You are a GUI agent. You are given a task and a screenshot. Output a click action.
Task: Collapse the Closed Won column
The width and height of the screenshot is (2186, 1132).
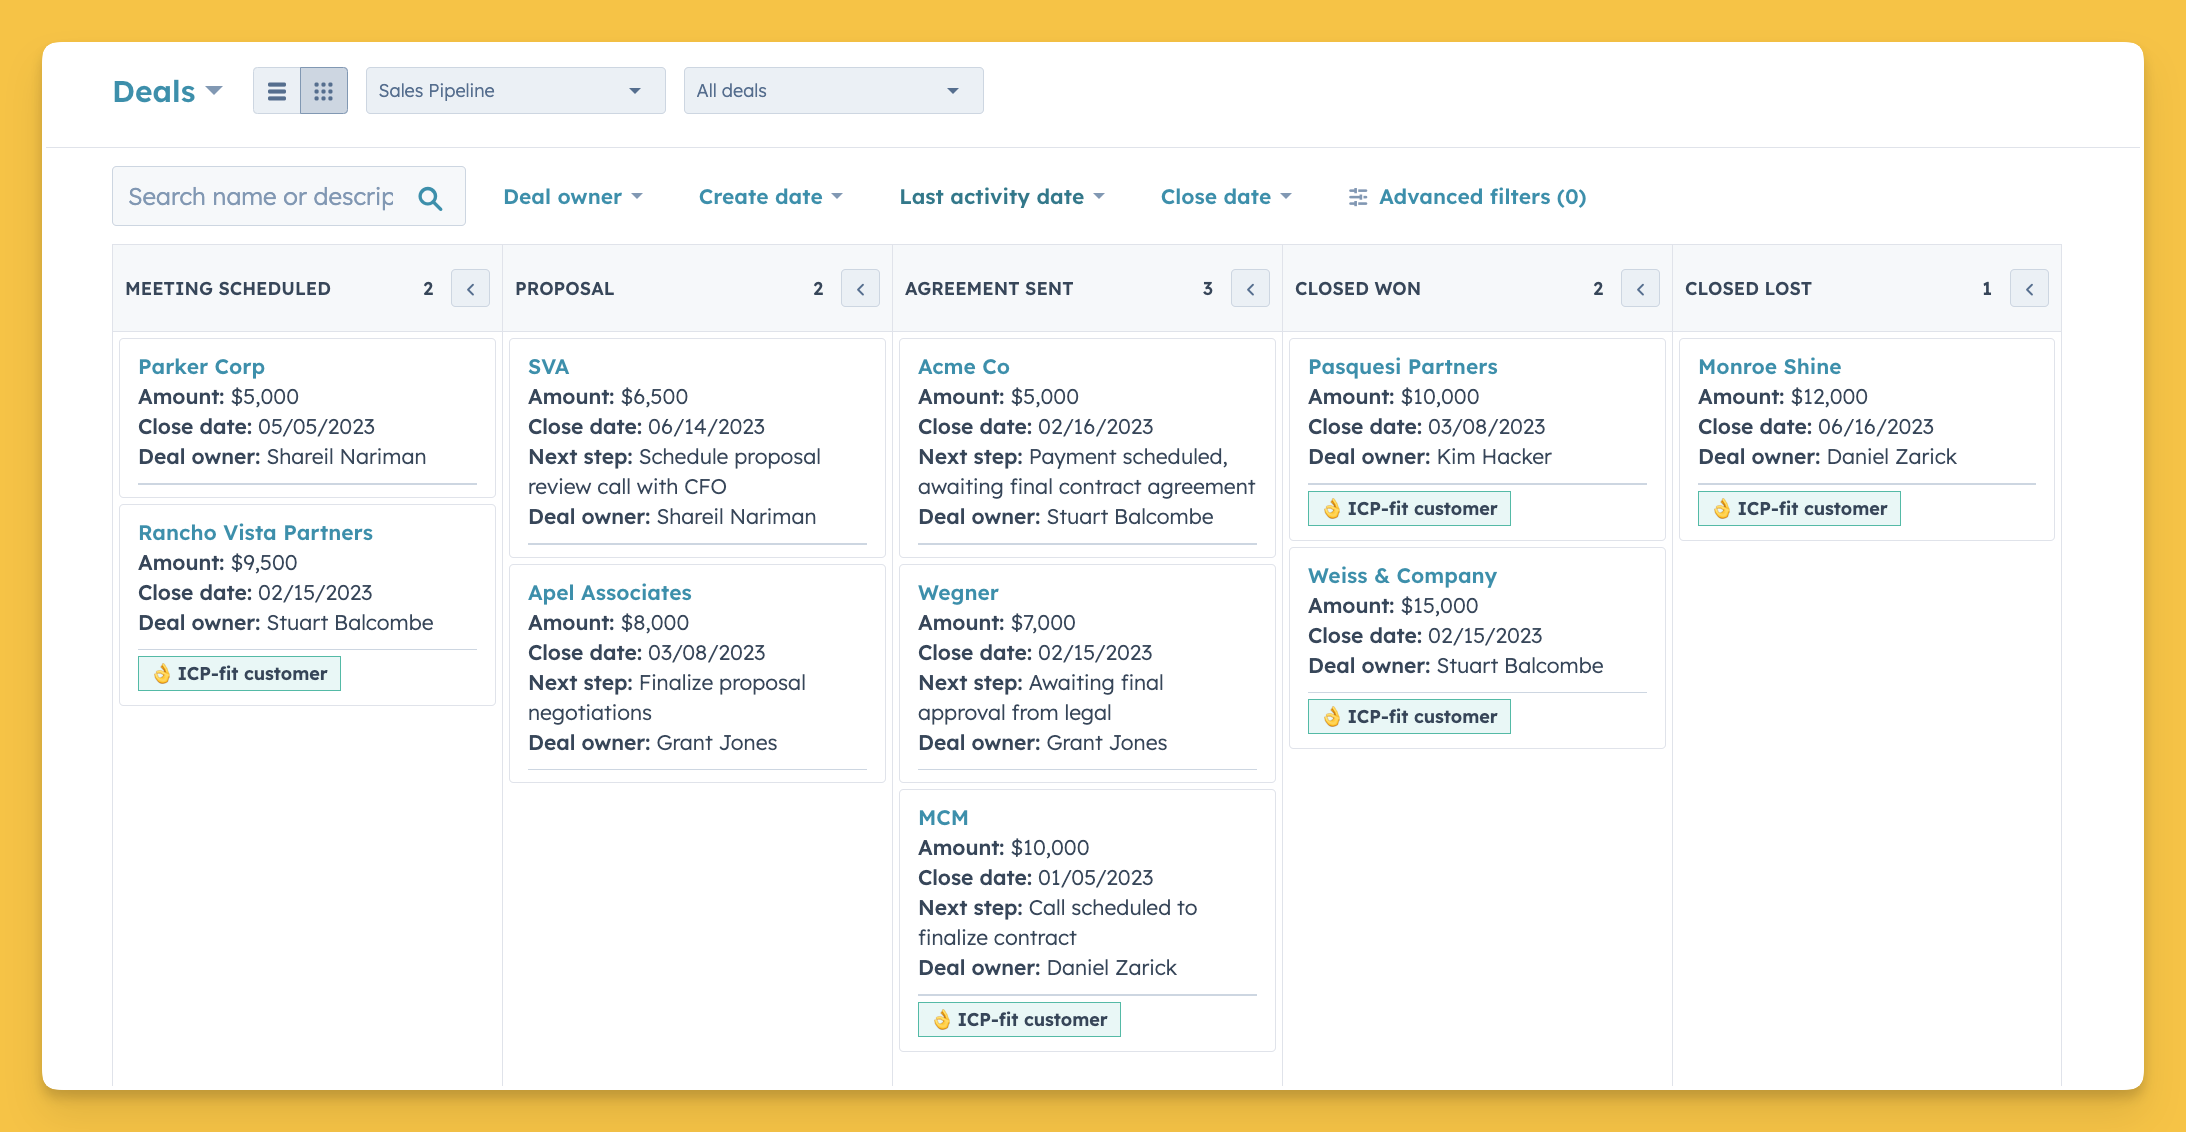pos(1640,288)
